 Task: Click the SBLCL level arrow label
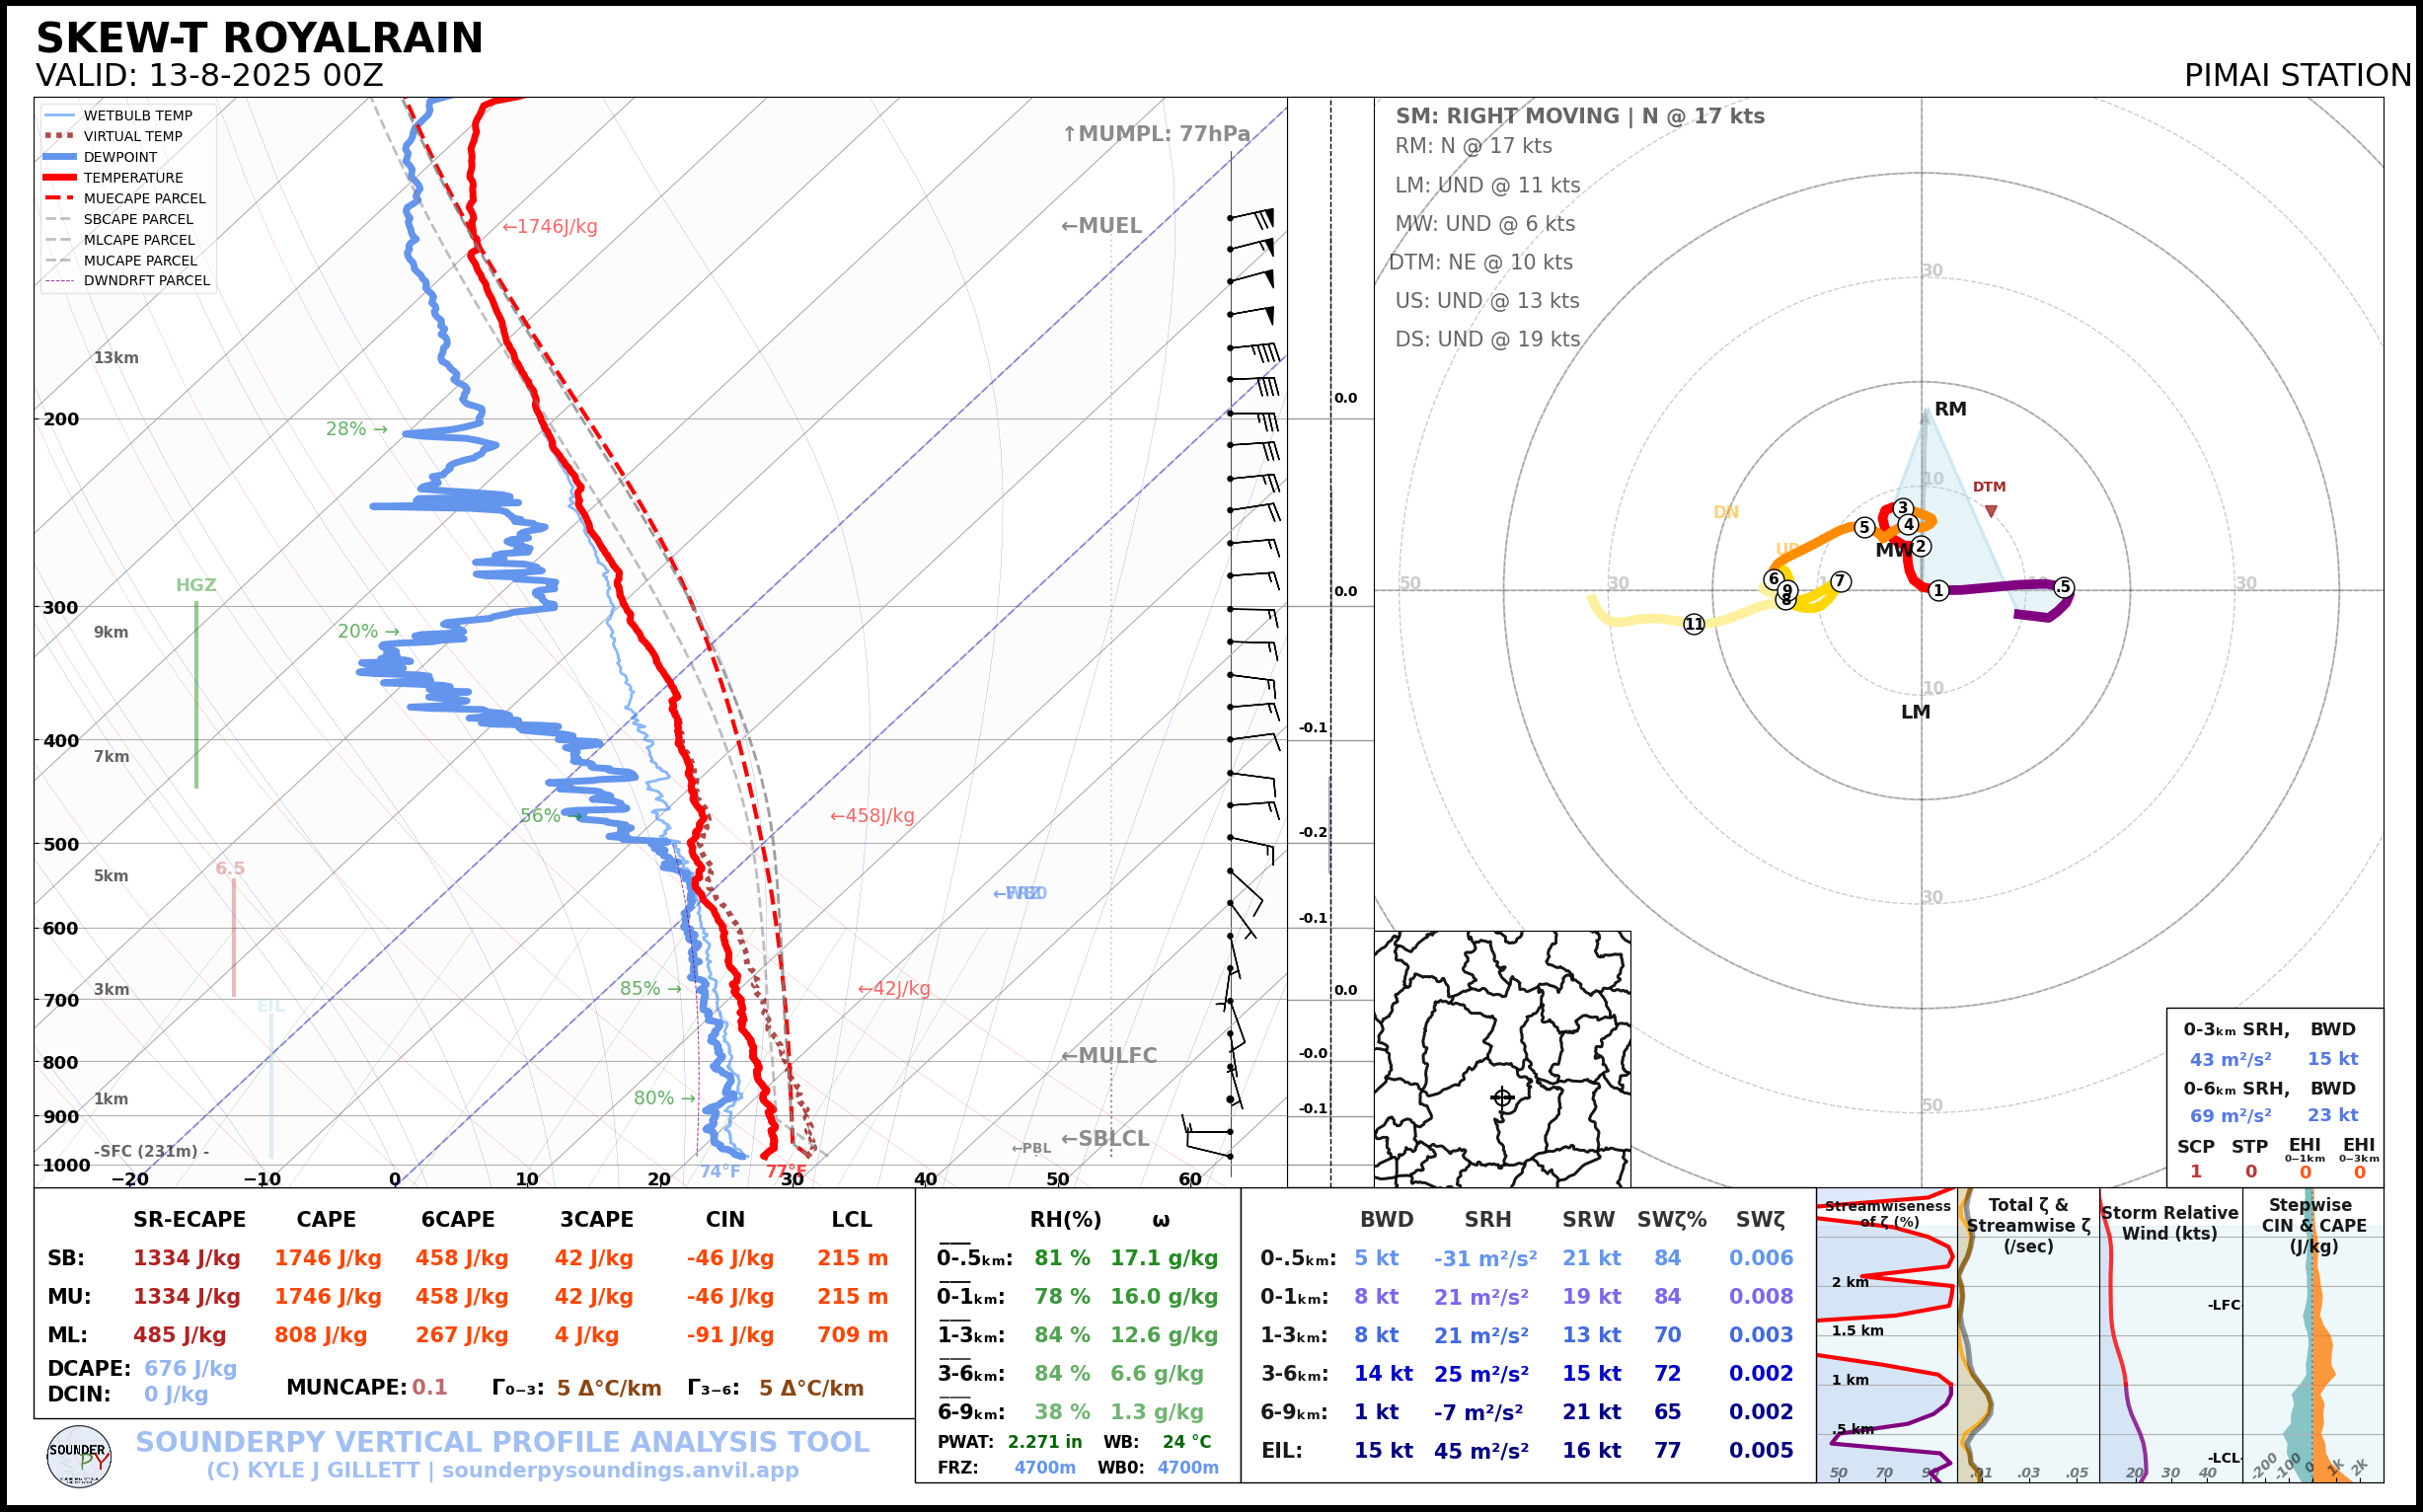[1104, 1138]
